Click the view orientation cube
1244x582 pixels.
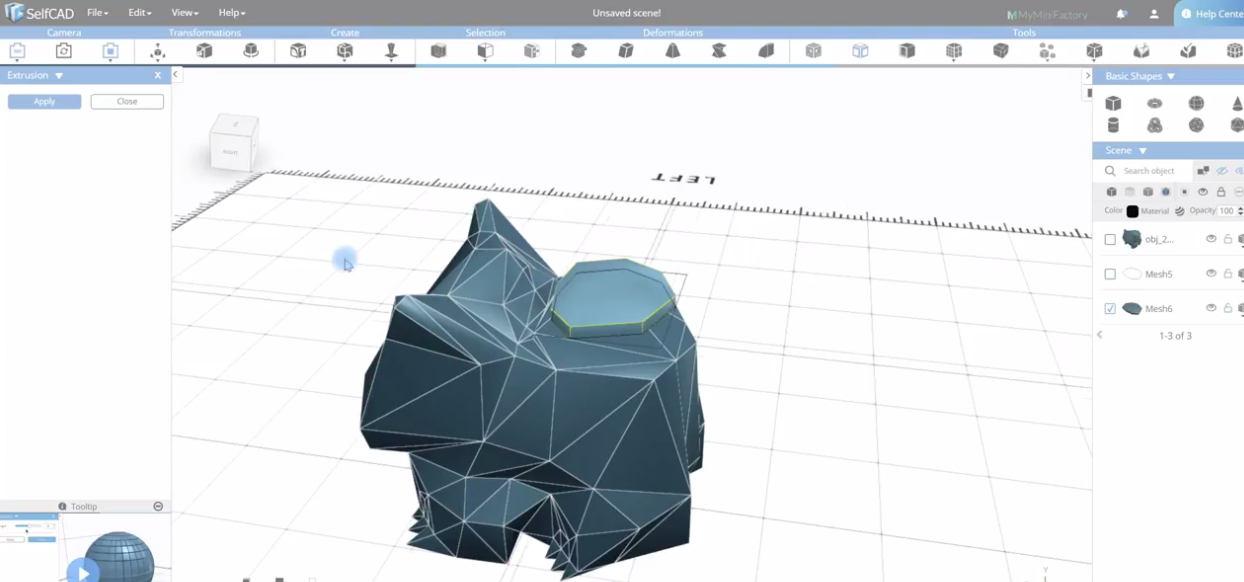pos(233,142)
